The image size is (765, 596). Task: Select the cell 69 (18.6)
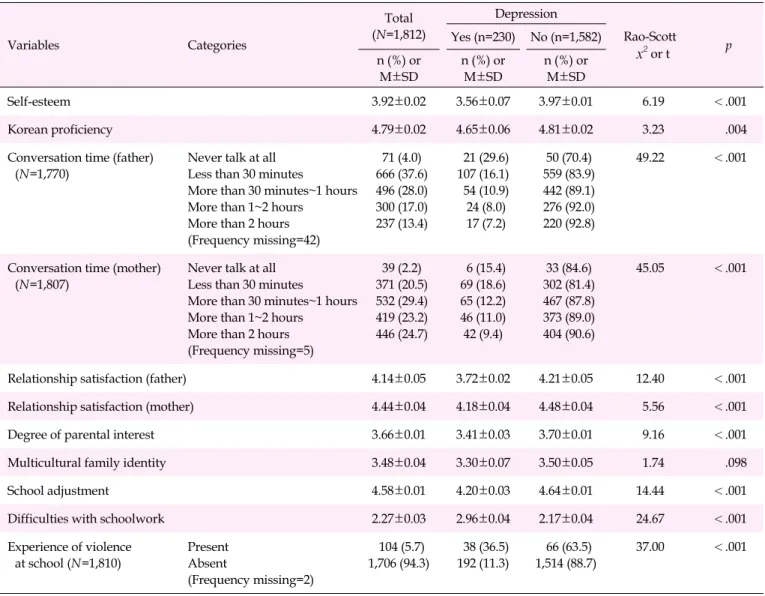point(483,284)
